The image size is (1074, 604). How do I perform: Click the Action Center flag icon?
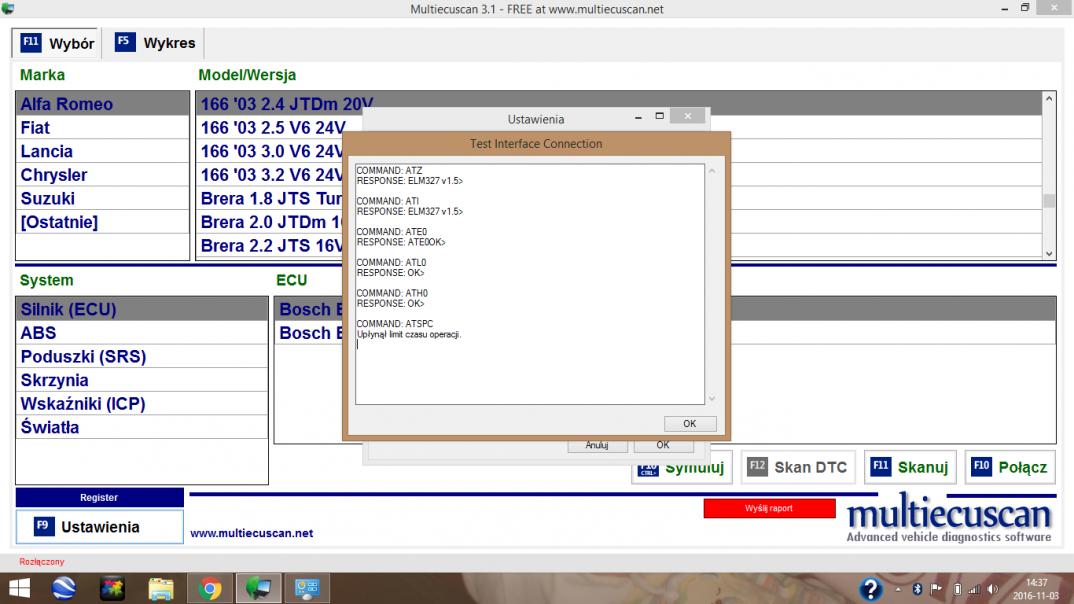coord(936,589)
